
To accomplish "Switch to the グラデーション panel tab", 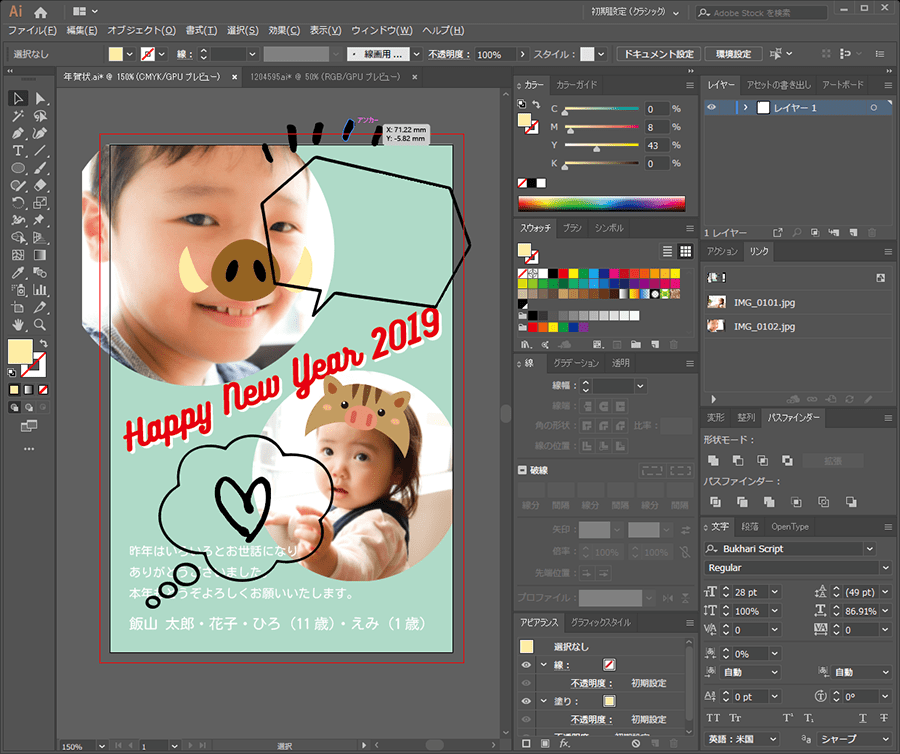I will pos(577,363).
